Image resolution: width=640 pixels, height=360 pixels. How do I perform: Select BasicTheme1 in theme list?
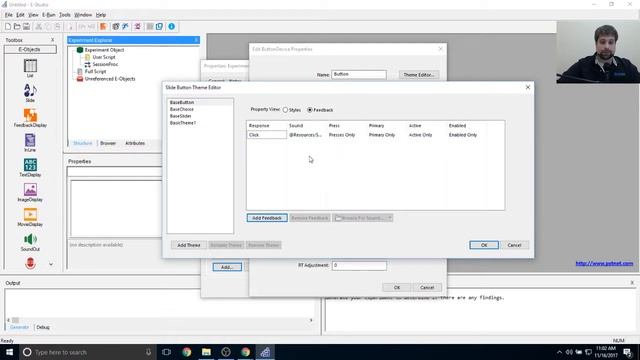click(183, 123)
